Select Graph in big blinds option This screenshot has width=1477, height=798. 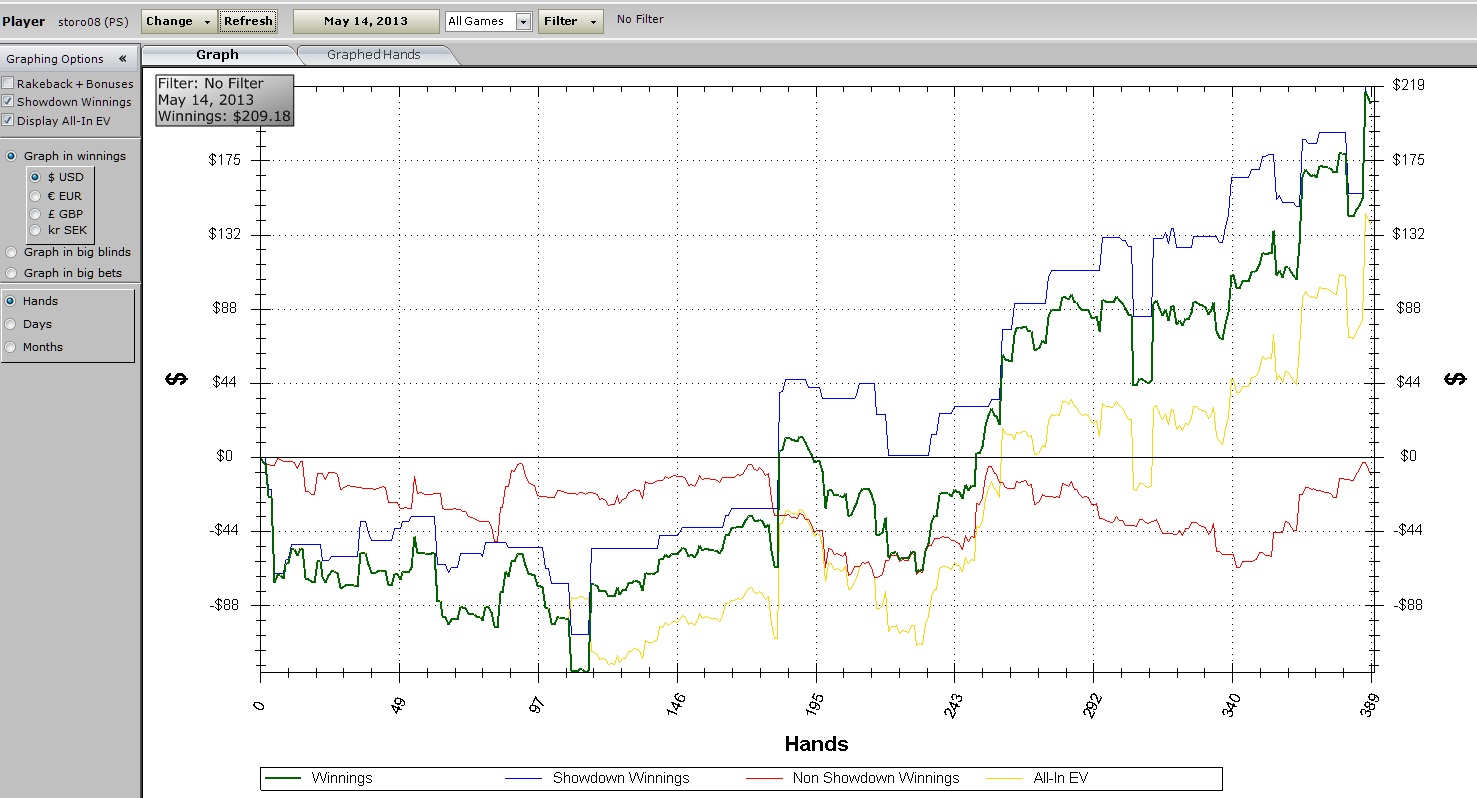(x=12, y=252)
